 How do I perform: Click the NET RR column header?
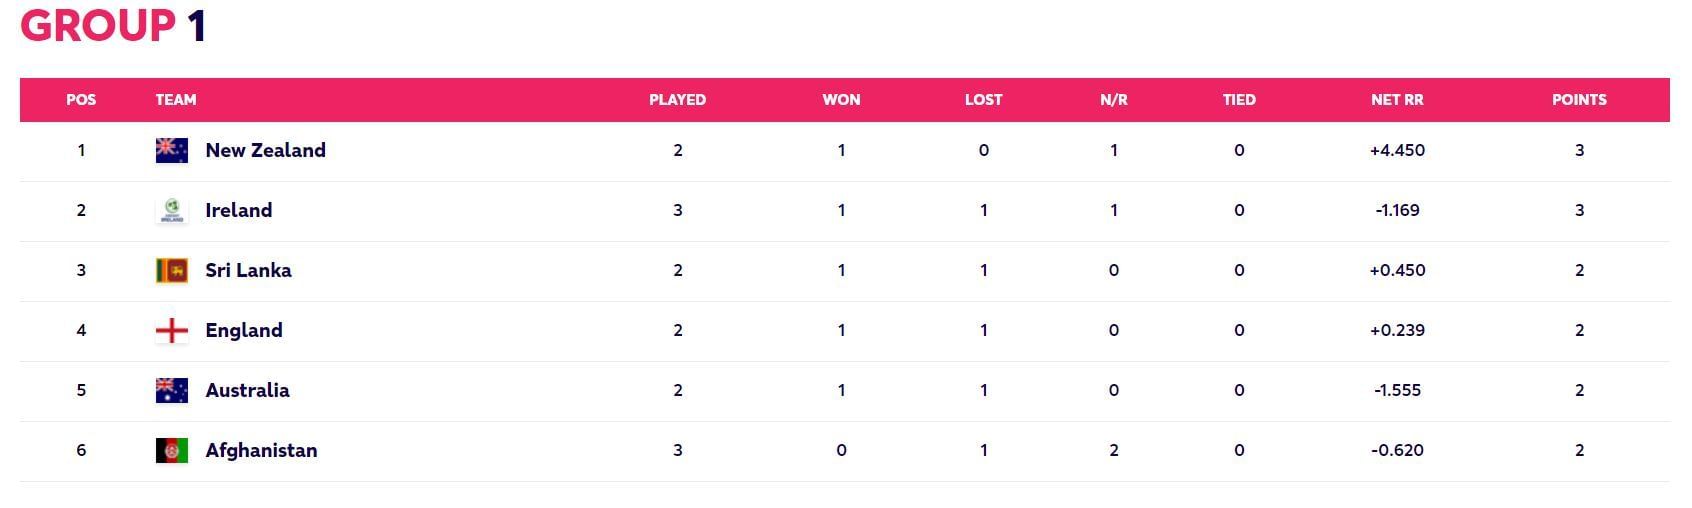[1397, 100]
